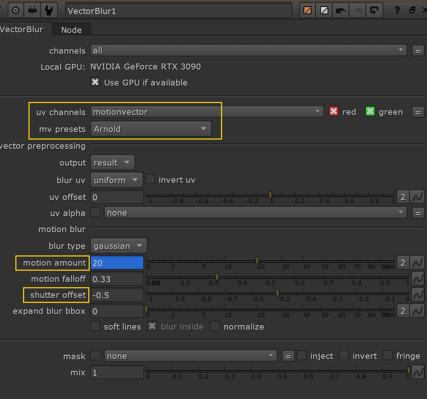Click the '=' button on the uv alpha row
The image size is (427, 399).
(x=418, y=213)
